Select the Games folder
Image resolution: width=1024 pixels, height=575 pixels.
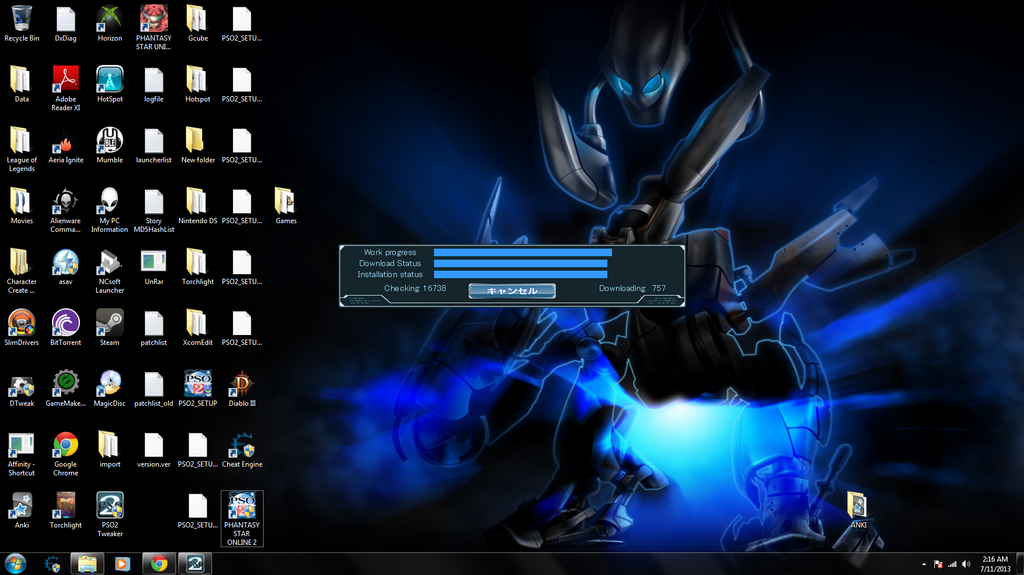pos(285,206)
